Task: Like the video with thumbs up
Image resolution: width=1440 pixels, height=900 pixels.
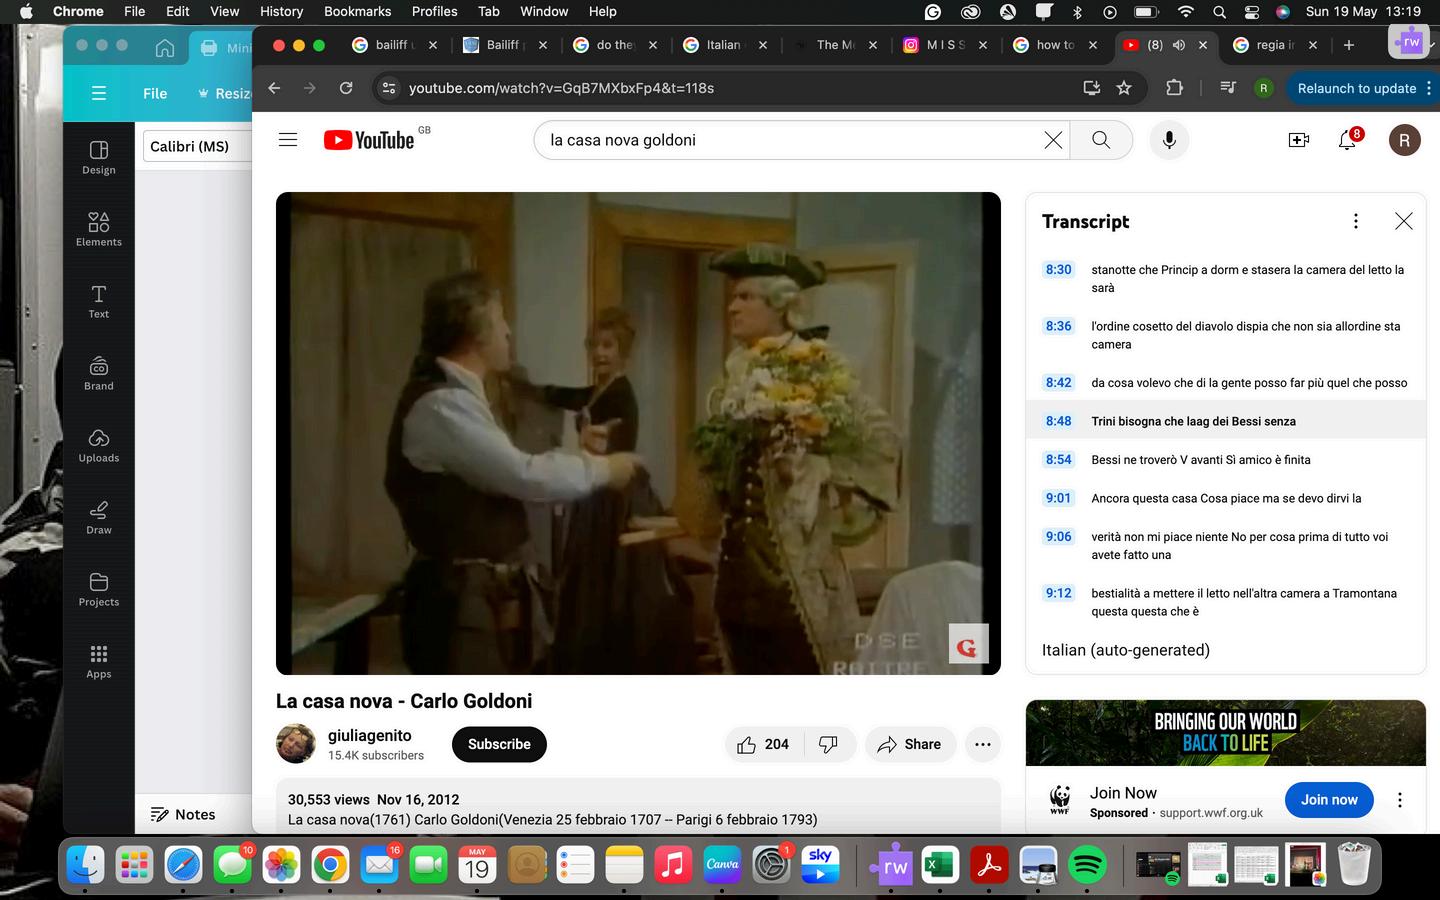Action: 763,744
